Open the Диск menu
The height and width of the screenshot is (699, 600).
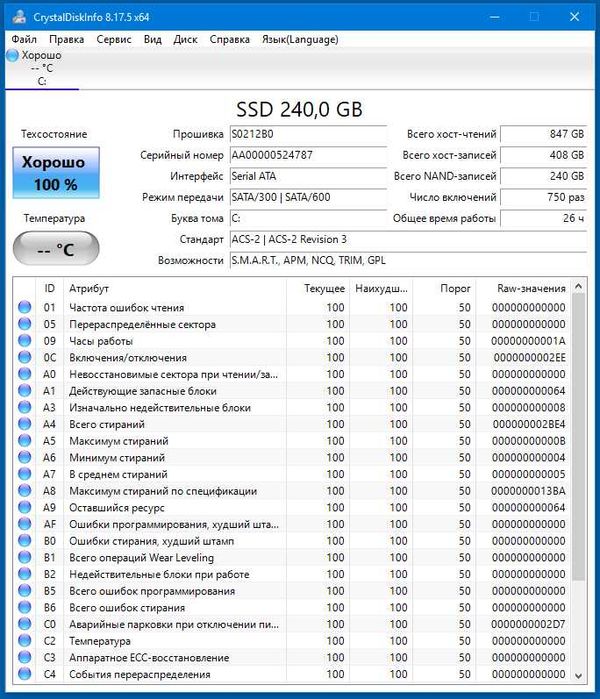pyautogui.click(x=185, y=39)
